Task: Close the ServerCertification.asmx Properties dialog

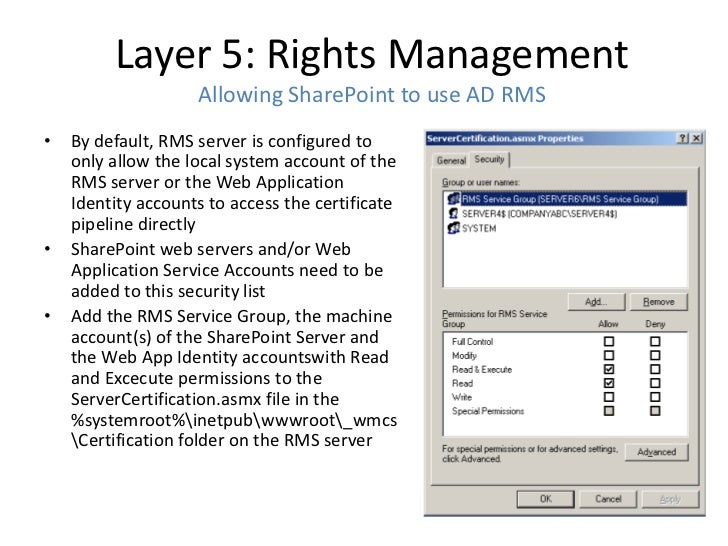Action: coord(696,138)
